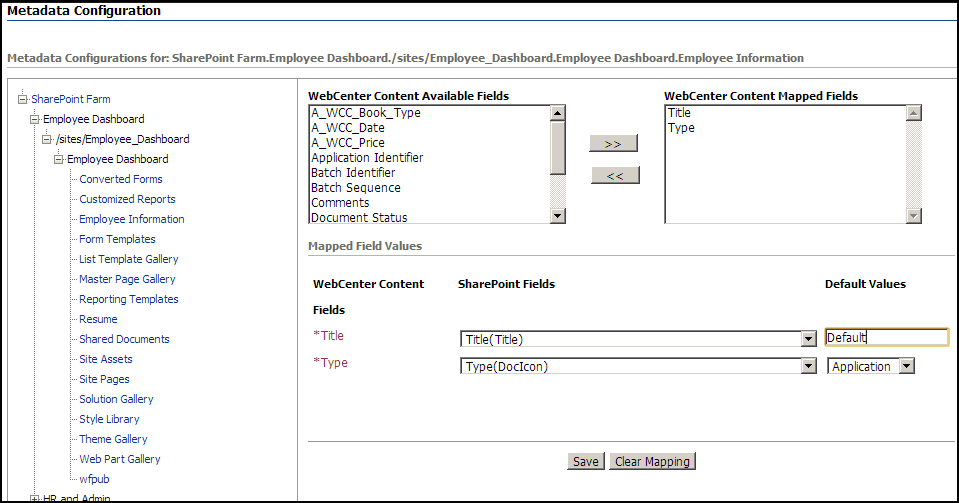Click Mapped Fields scroll up arrow
The image size is (959, 503).
pos(914,113)
